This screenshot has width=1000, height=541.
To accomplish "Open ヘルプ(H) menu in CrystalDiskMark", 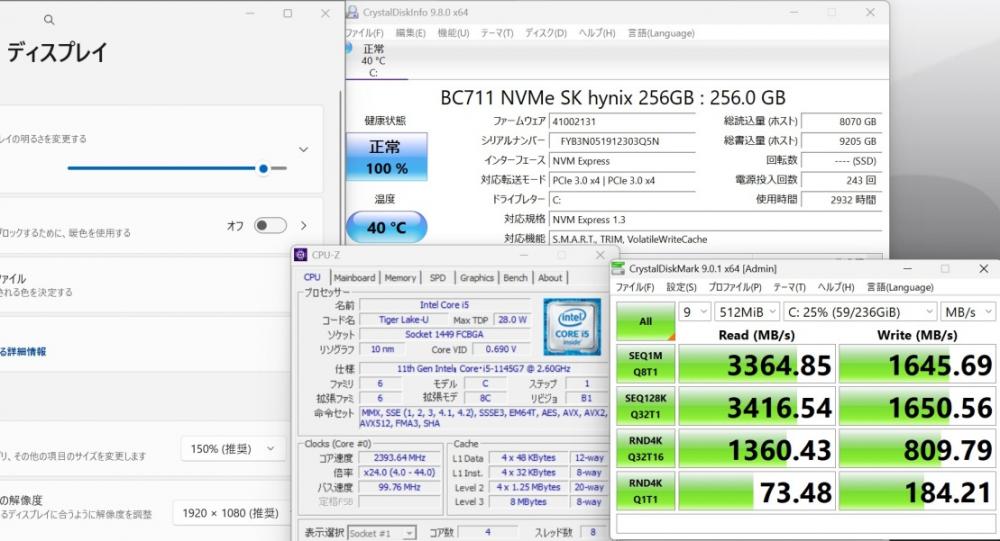I will pyautogui.click(x=835, y=287).
